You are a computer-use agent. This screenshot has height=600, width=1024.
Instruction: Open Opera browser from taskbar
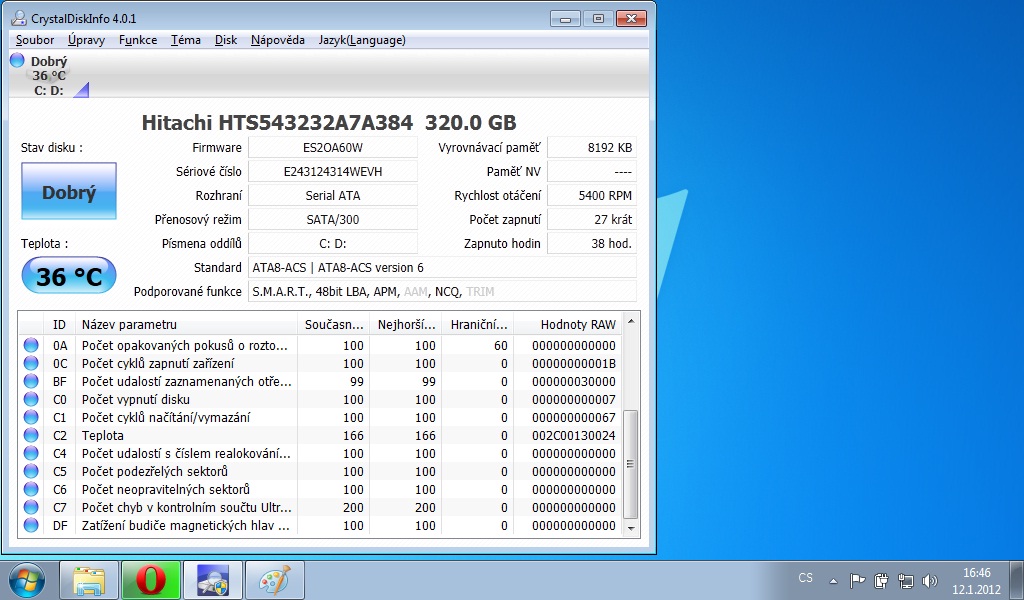(x=151, y=580)
